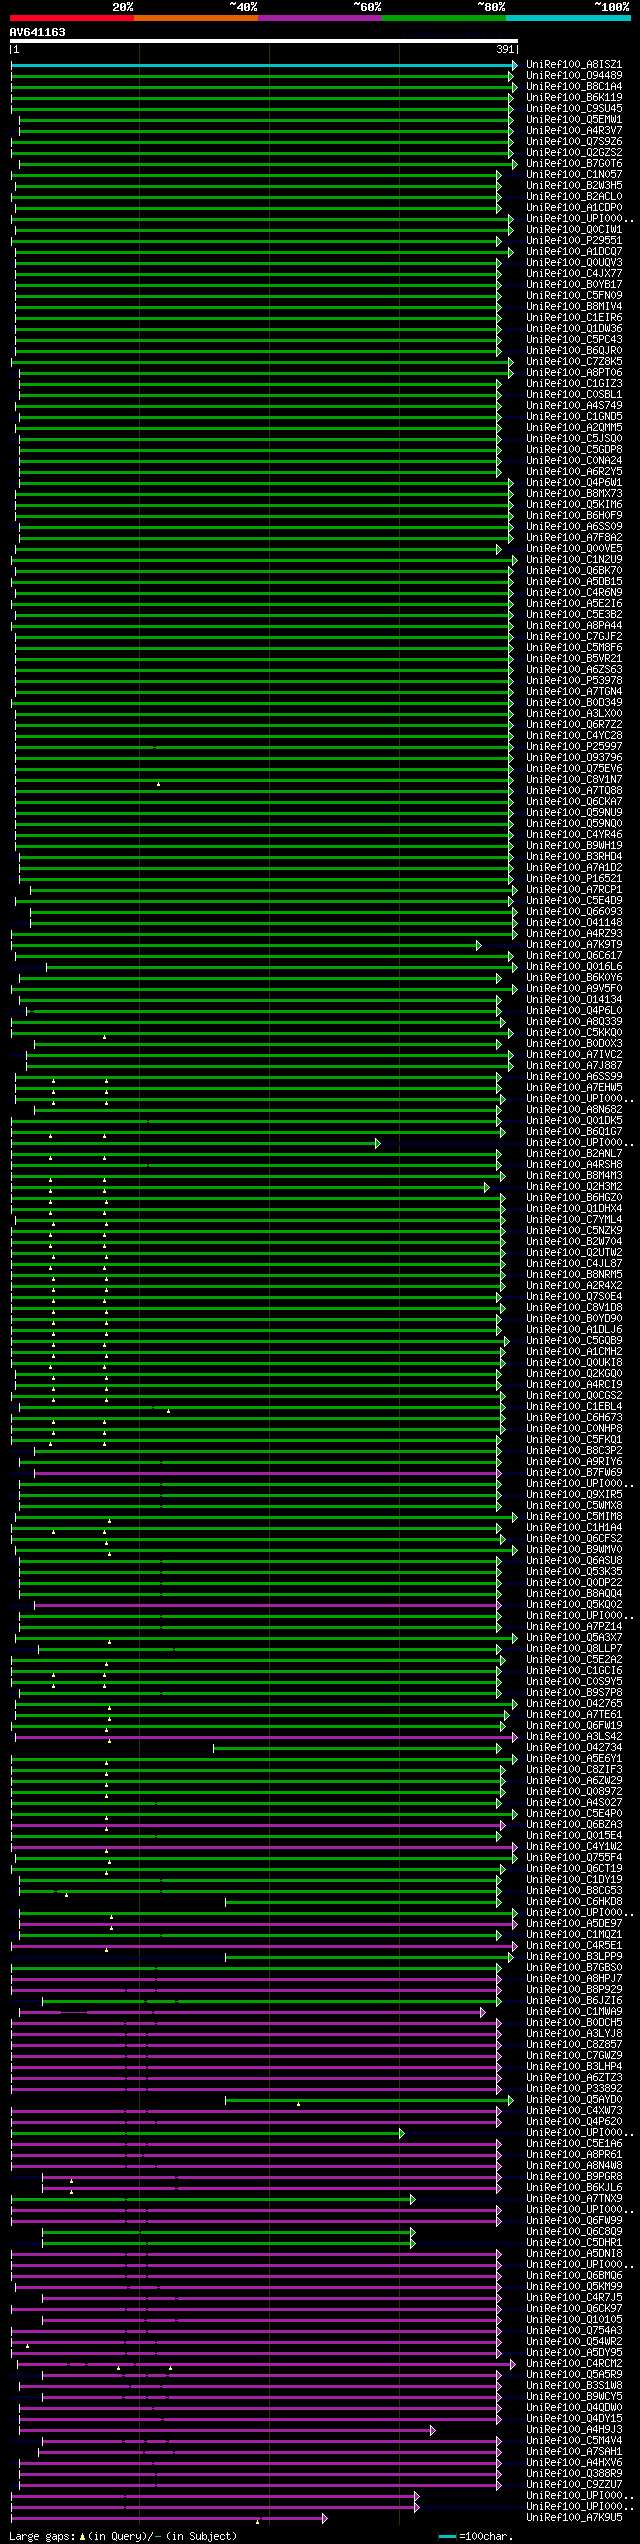The width and height of the screenshot is (640, 2544).
Task: Select the UniRef100_Q2GZS2 label
Action: 574,153
